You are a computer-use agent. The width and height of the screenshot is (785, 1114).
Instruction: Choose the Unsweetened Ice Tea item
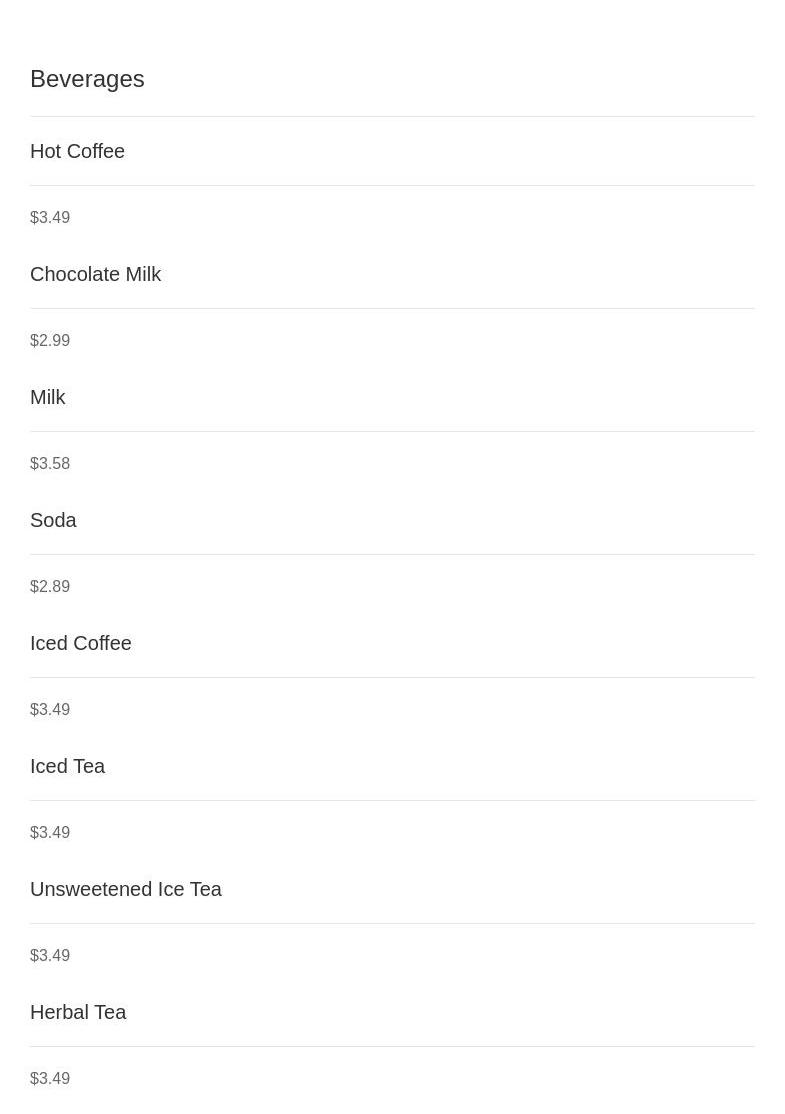coord(126,889)
